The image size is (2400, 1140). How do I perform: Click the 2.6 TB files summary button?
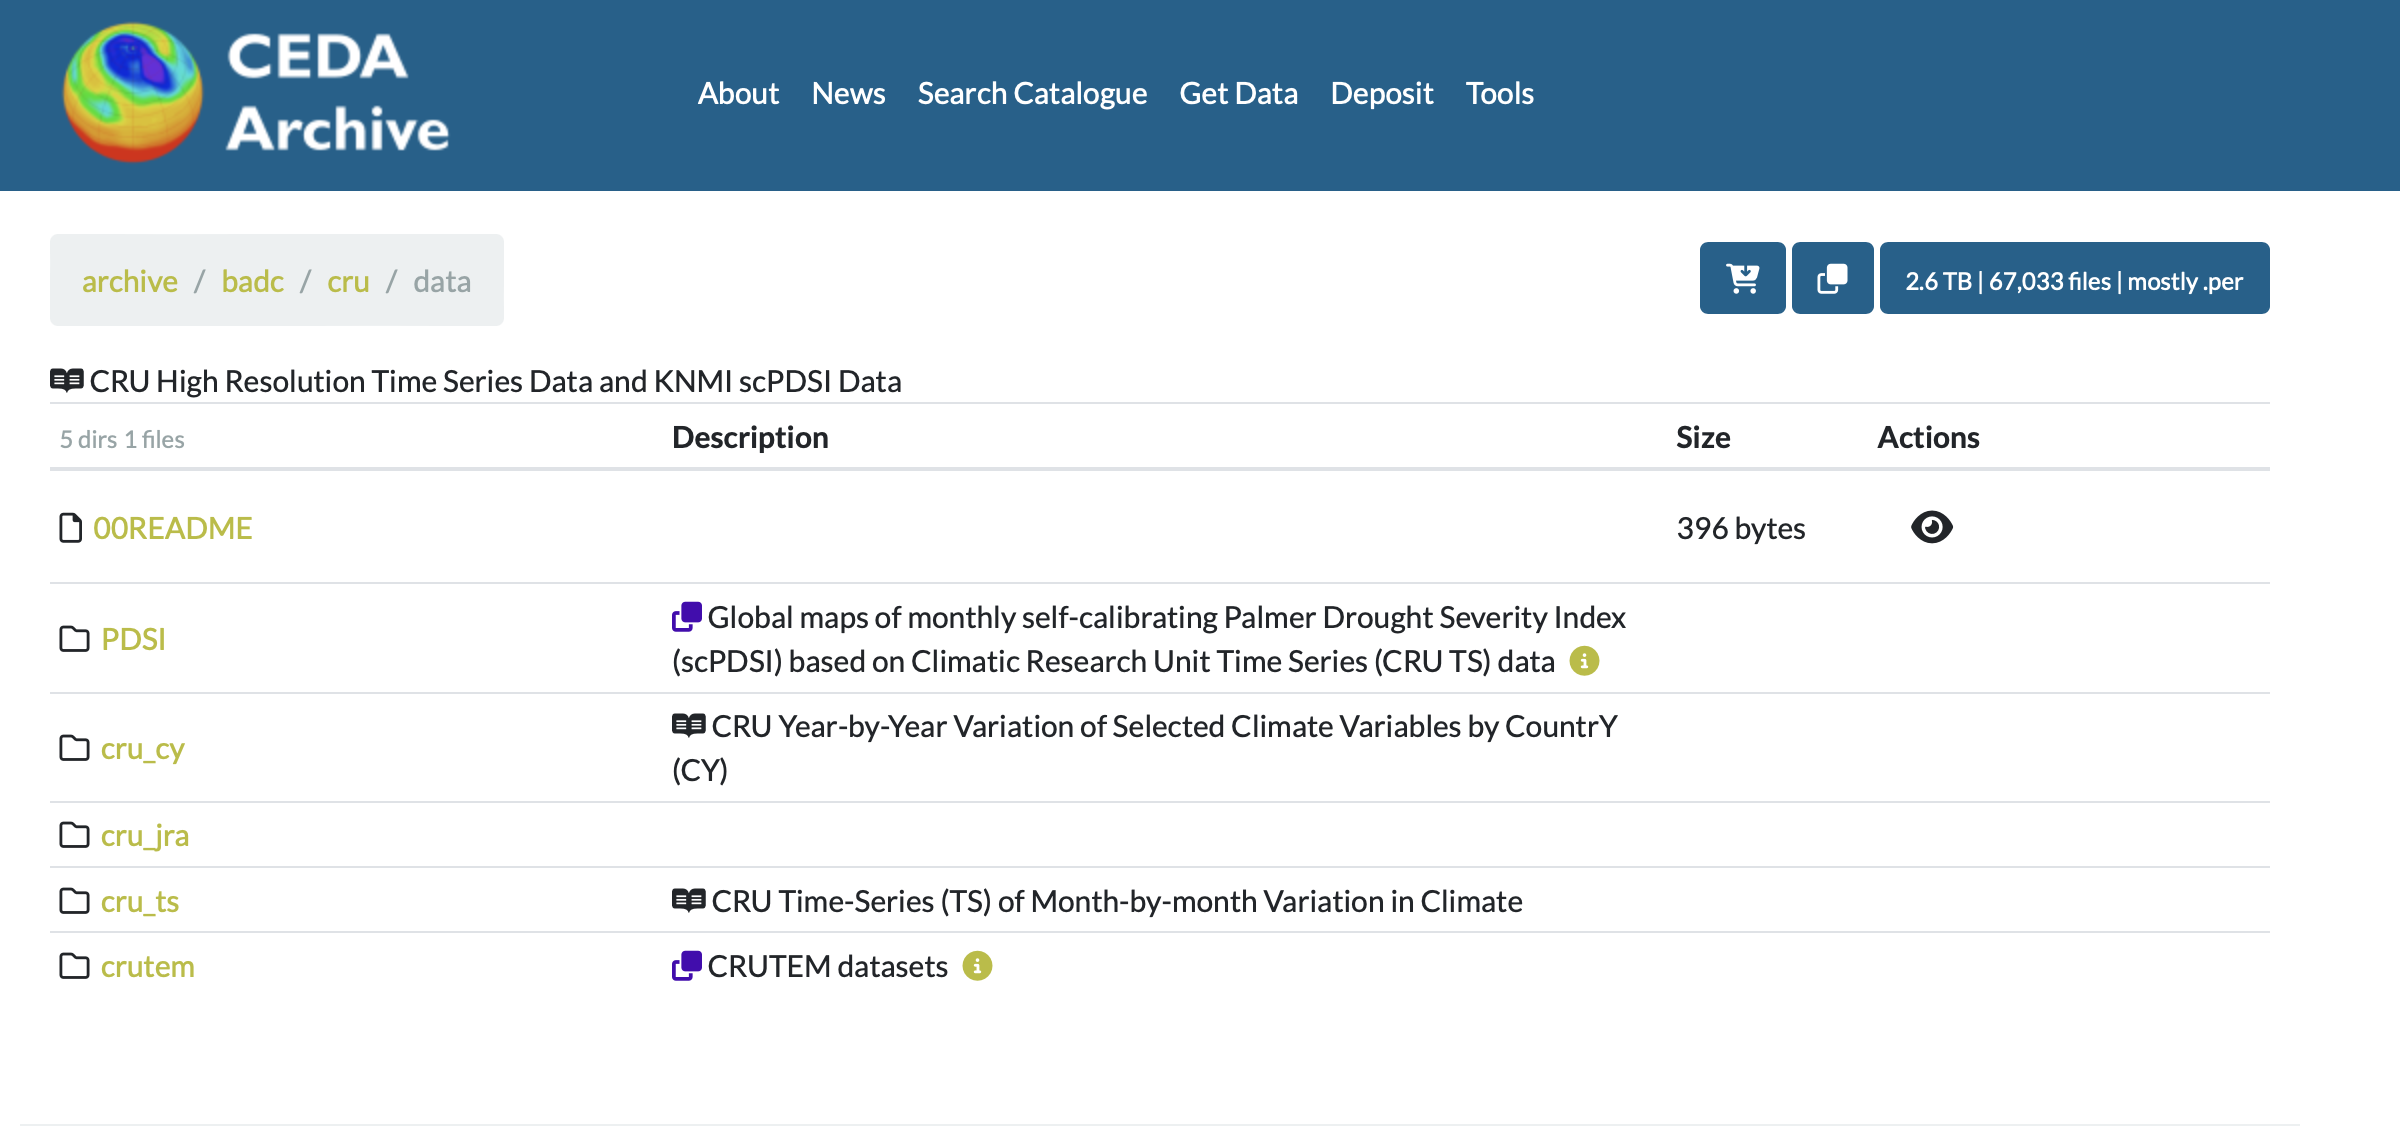coord(2074,279)
